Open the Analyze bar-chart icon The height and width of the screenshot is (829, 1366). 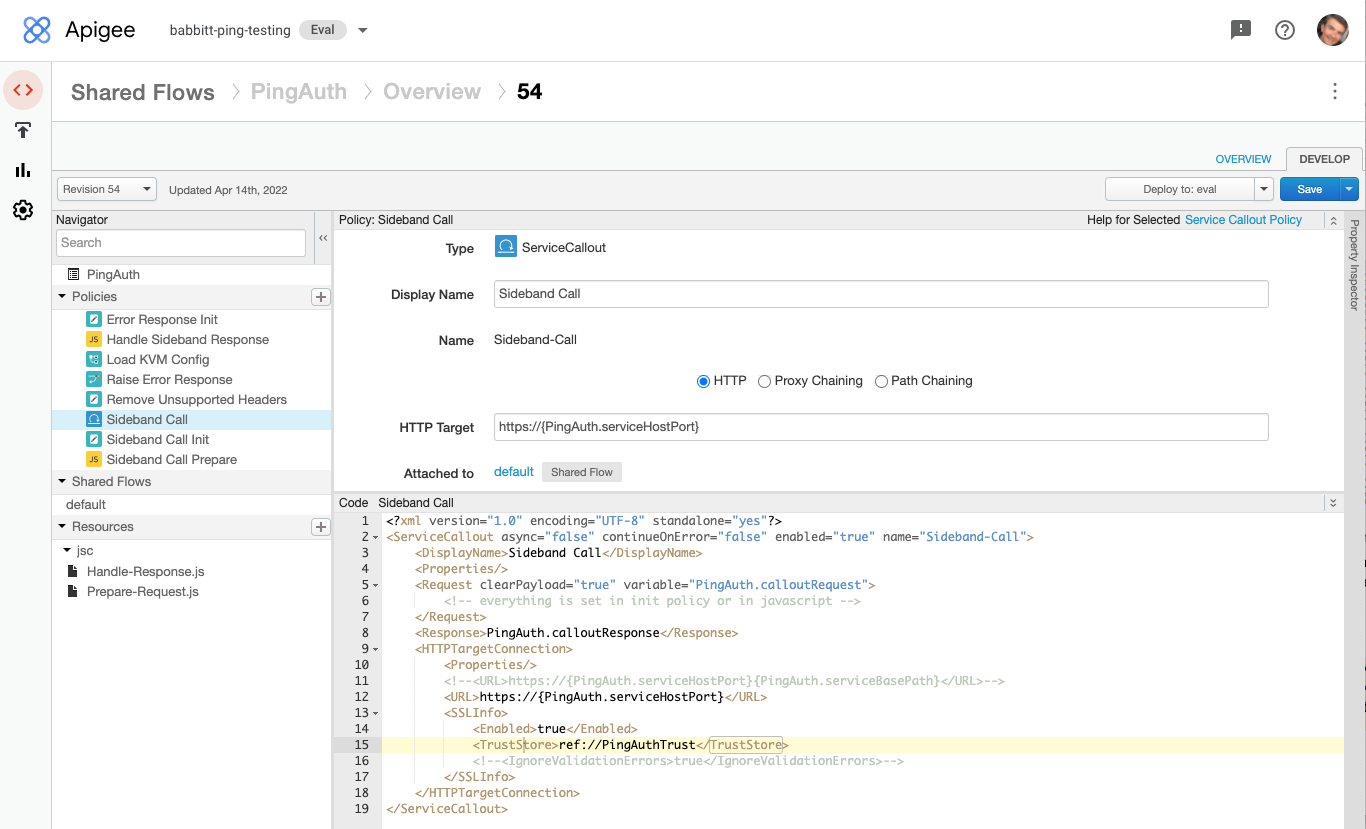[23, 170]
